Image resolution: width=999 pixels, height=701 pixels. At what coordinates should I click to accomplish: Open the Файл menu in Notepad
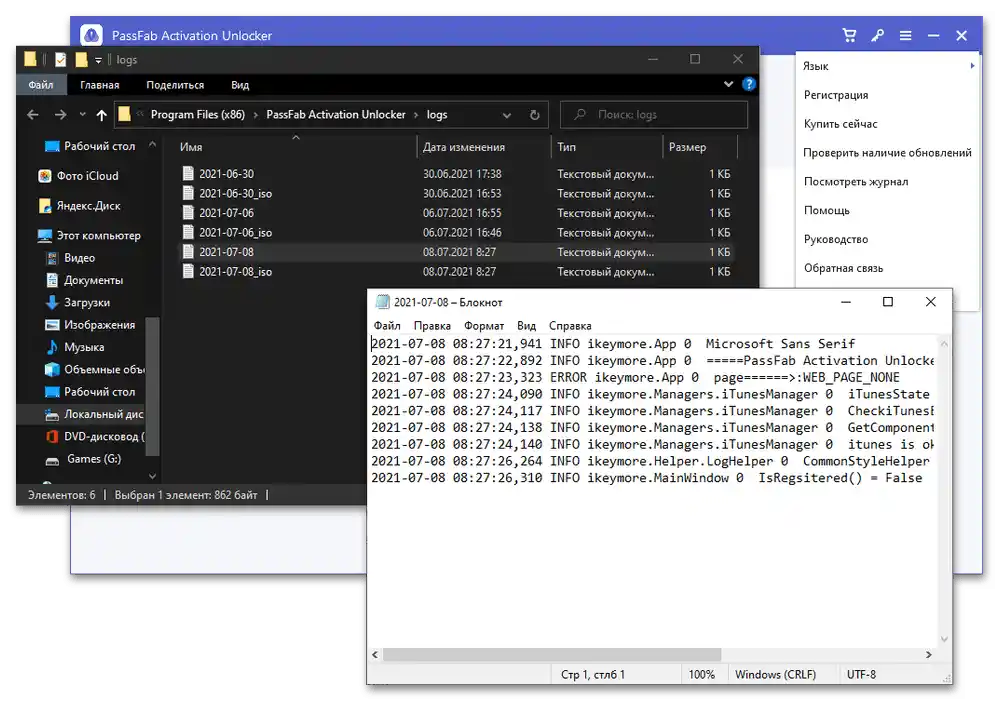pos(387,326)
